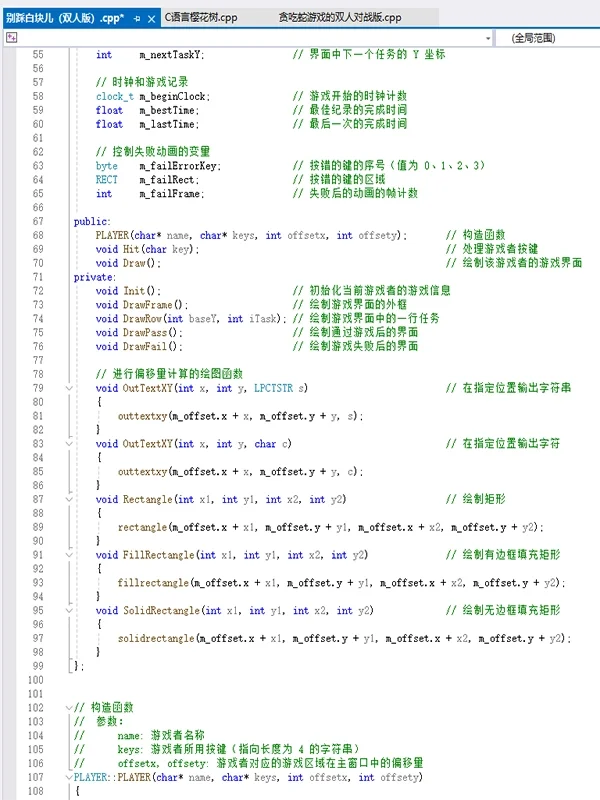This screenshot has width=600, height=800.
Task: Click the comment // 构造函数 on line 68
Action: [476, 235]
